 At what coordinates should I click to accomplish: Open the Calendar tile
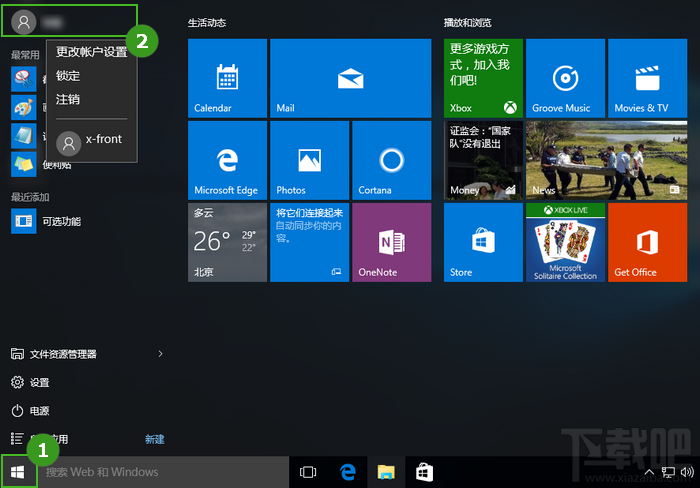pyautogui.click(x=227, y=78)
